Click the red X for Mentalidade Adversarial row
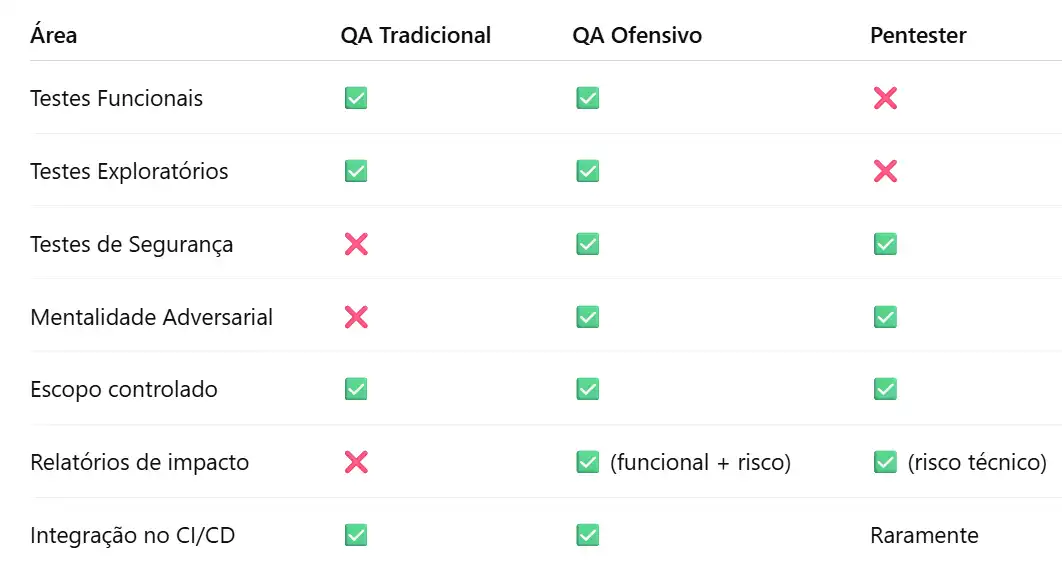 click(x=356, y=317)
